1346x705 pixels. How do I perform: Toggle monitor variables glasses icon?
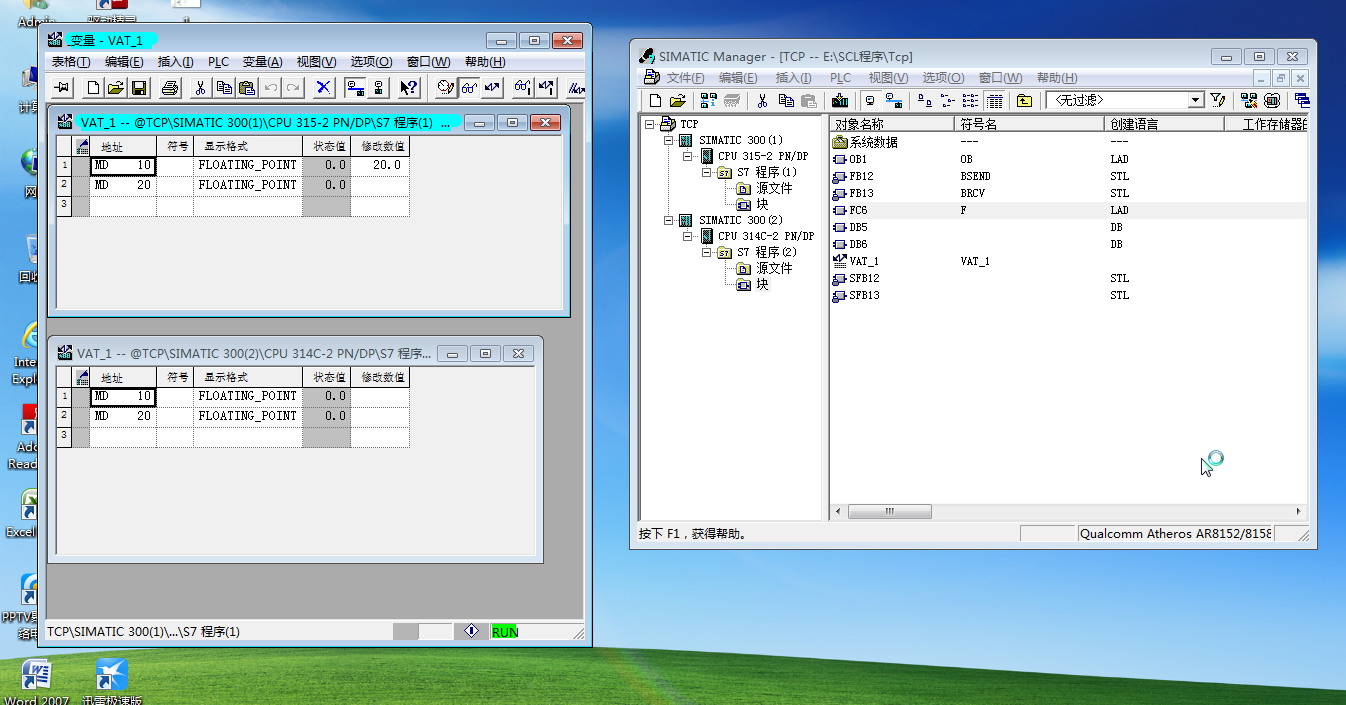pos(469,88)
